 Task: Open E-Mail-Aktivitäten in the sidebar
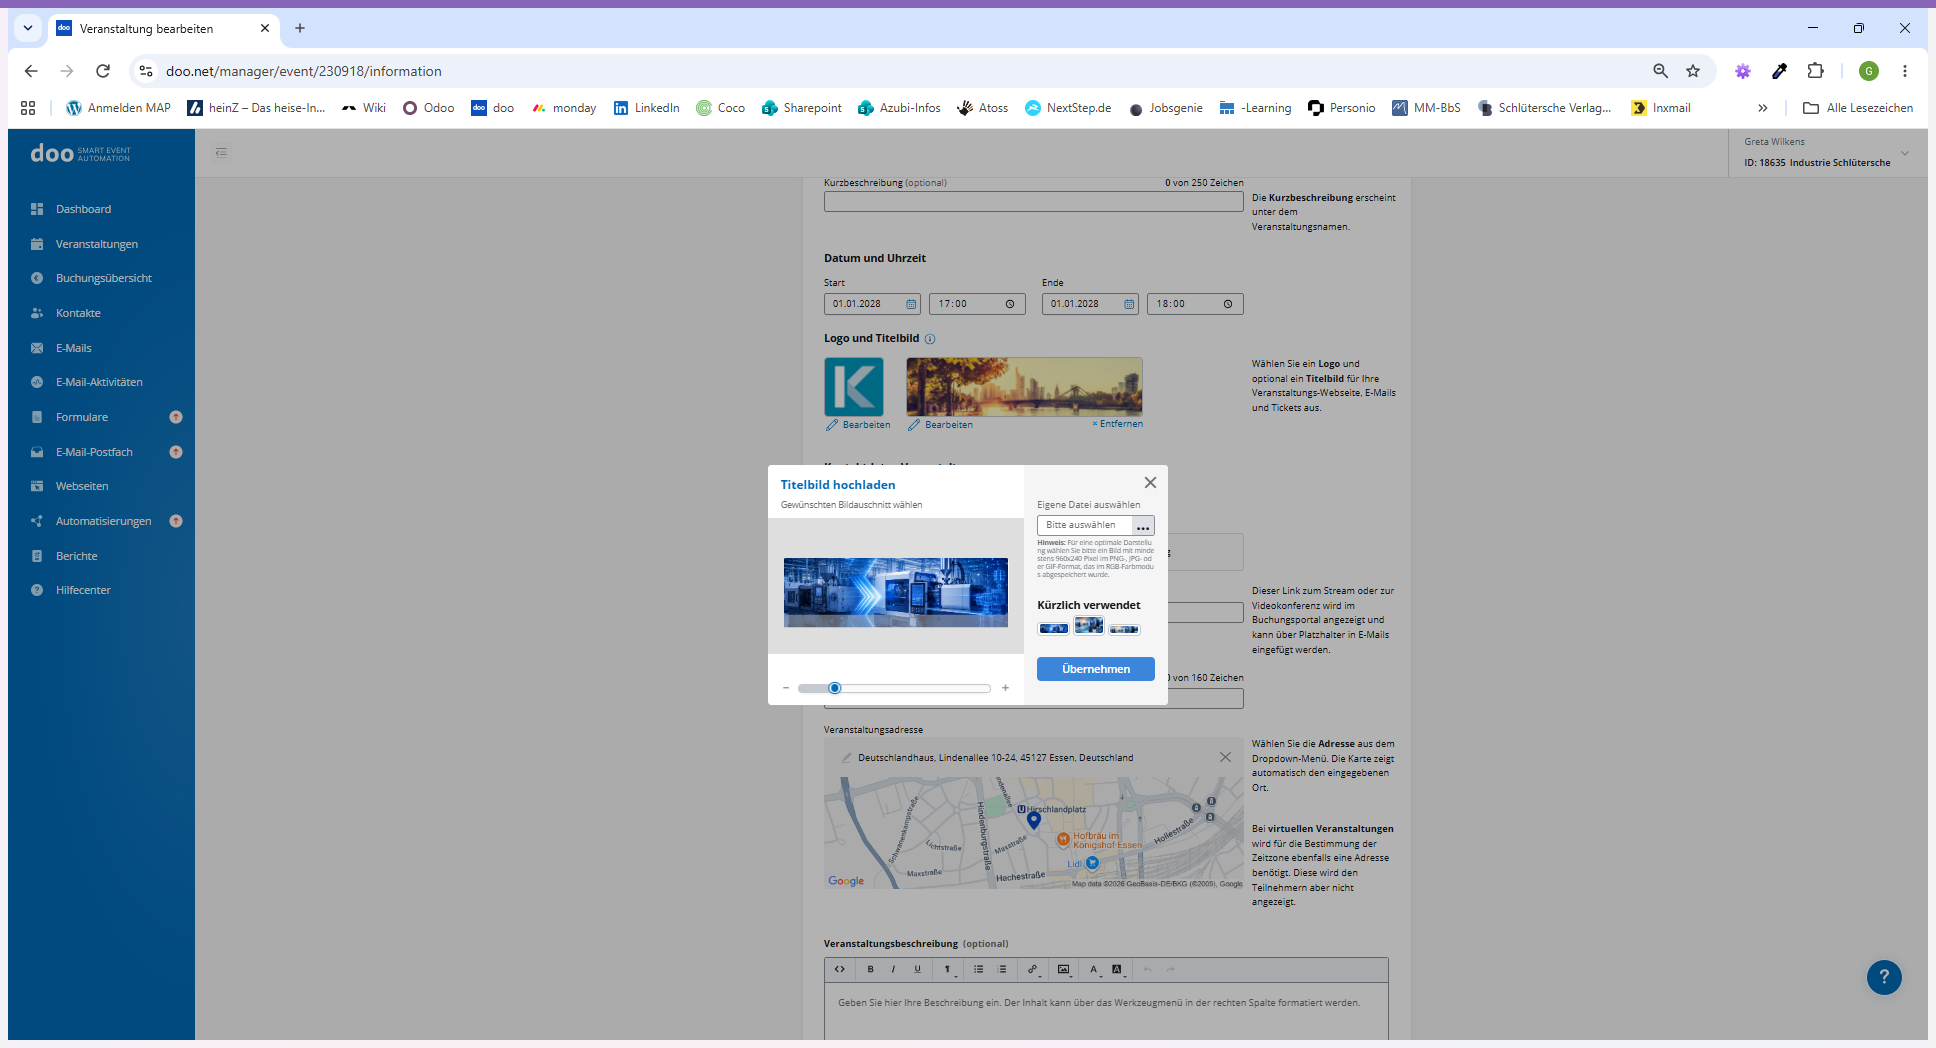(101, 382)
